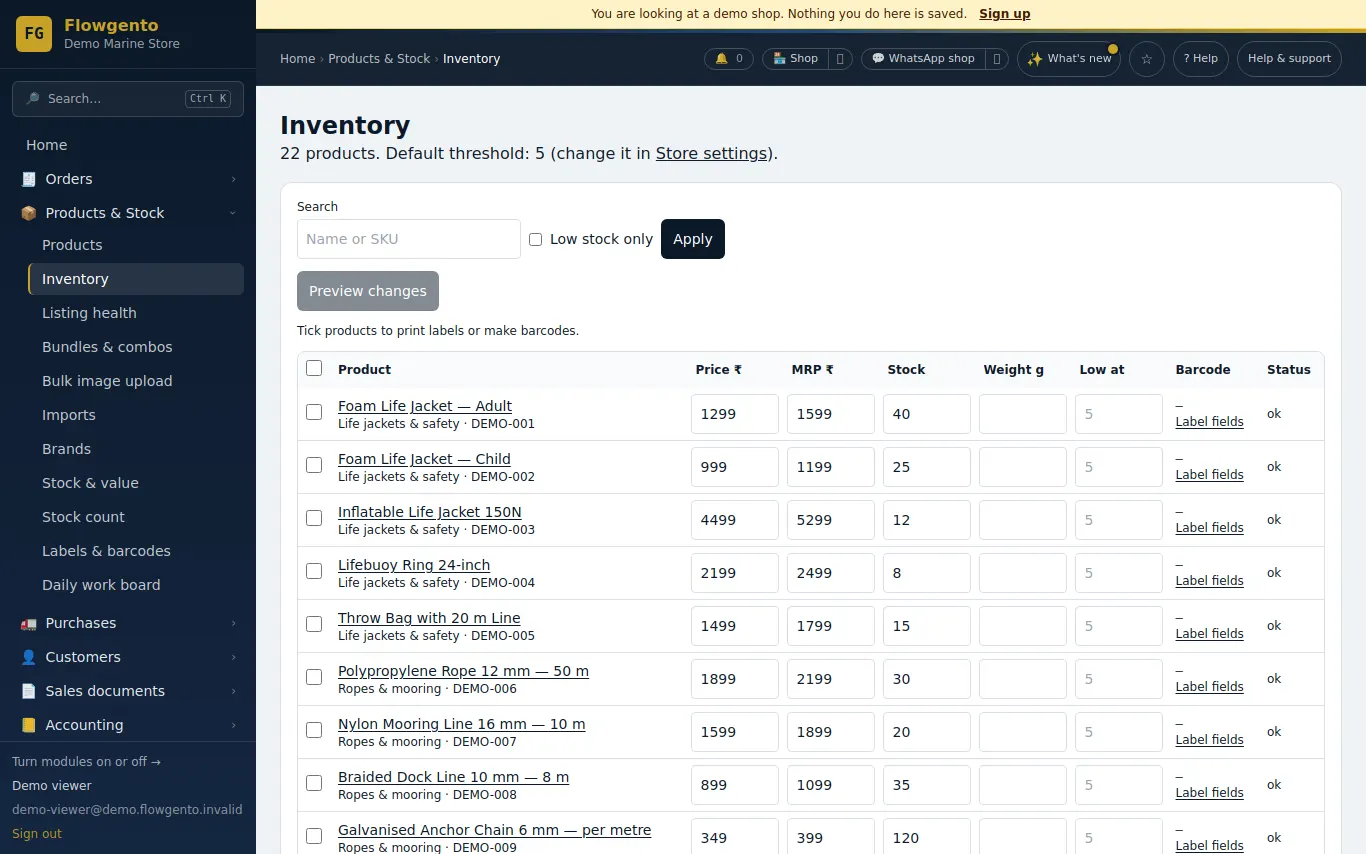
Task: Click the Products & Stock box icon
Action: pos(28,213)
